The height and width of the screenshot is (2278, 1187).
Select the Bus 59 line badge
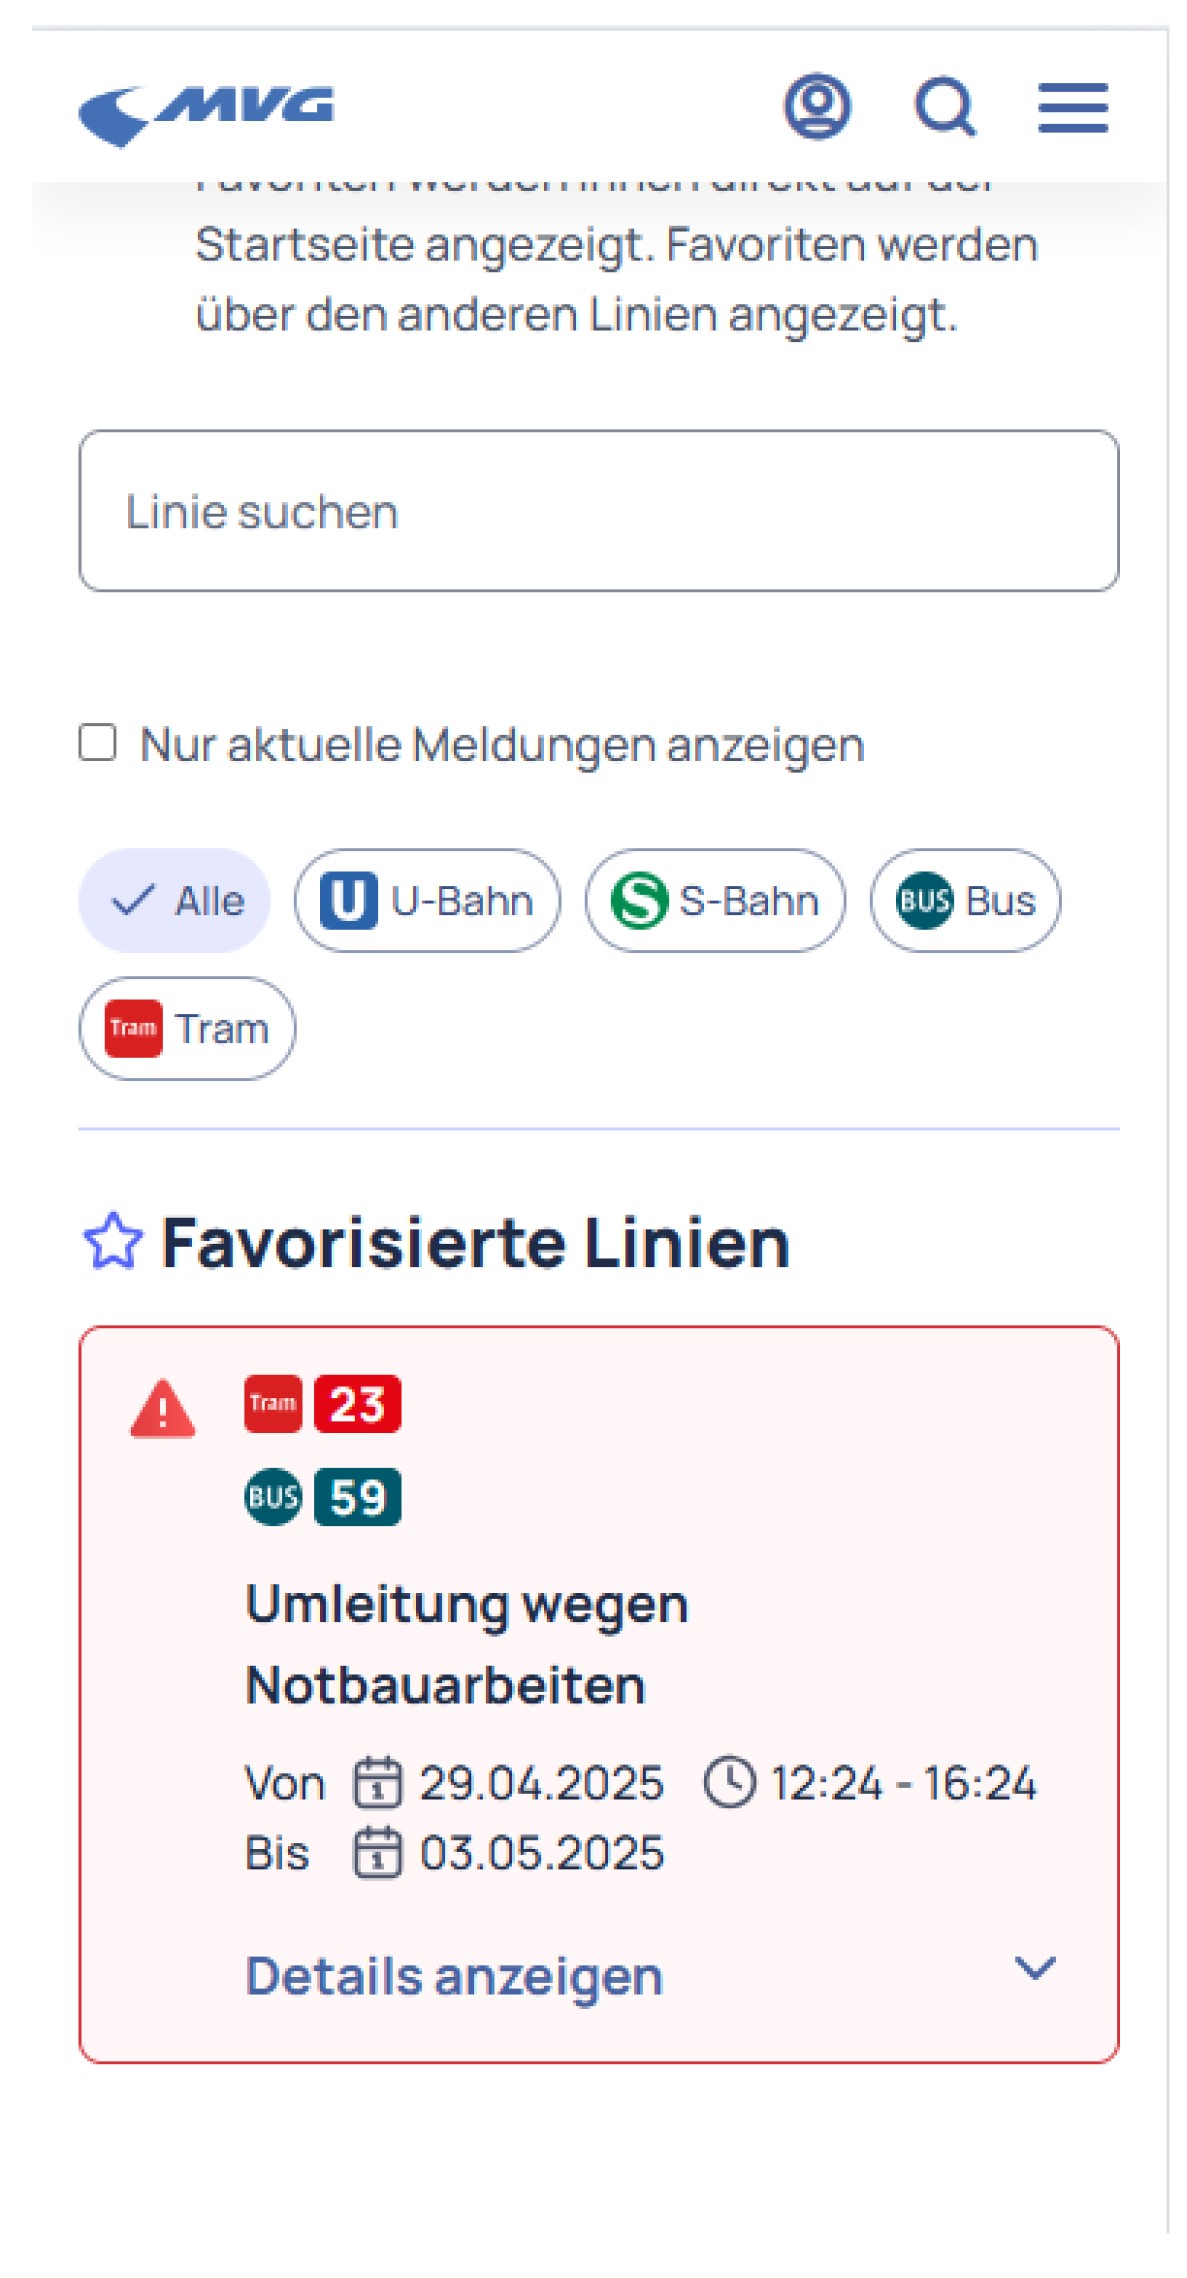[323, 1497]
